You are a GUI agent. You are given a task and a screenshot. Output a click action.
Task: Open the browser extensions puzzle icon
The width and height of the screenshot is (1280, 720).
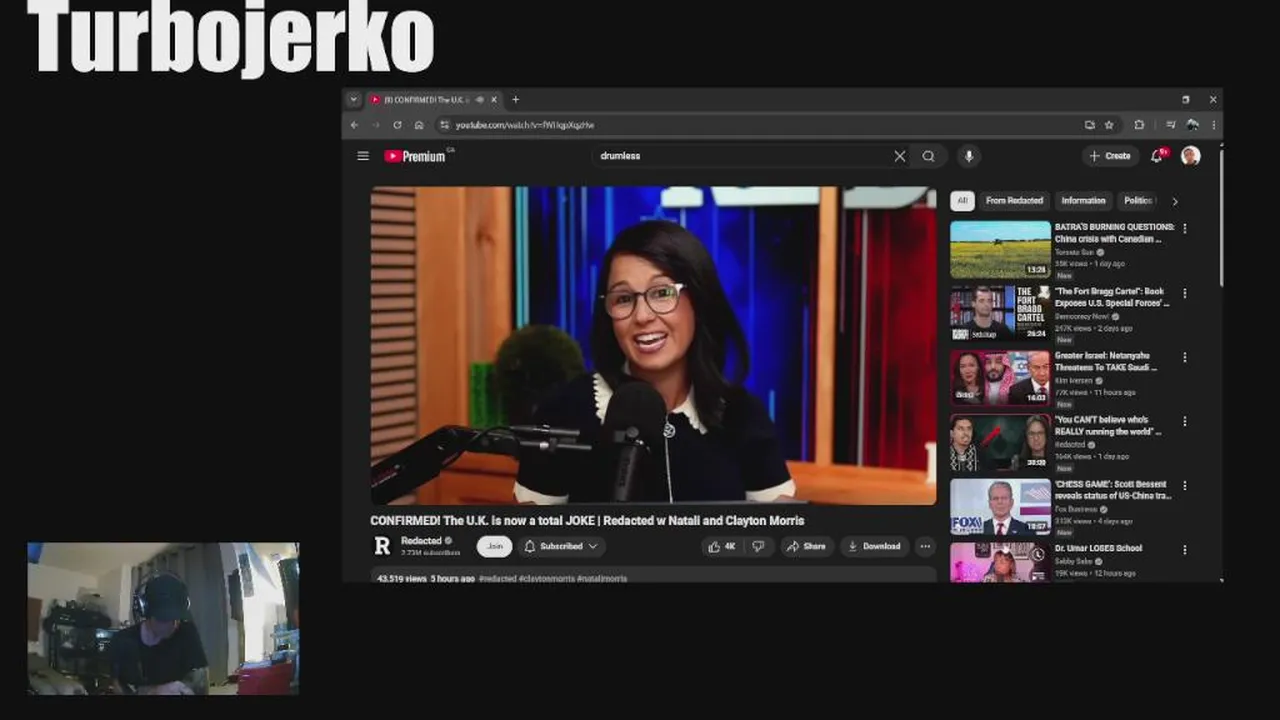point(1139,125)
